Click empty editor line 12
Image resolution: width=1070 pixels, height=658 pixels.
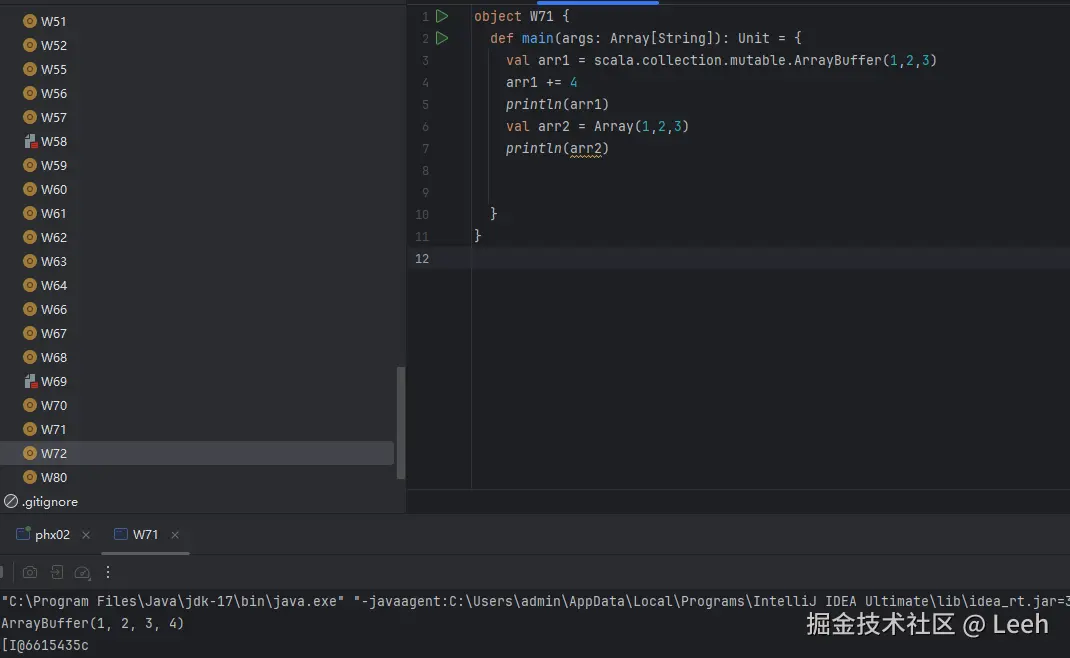[x=770, y=259]
